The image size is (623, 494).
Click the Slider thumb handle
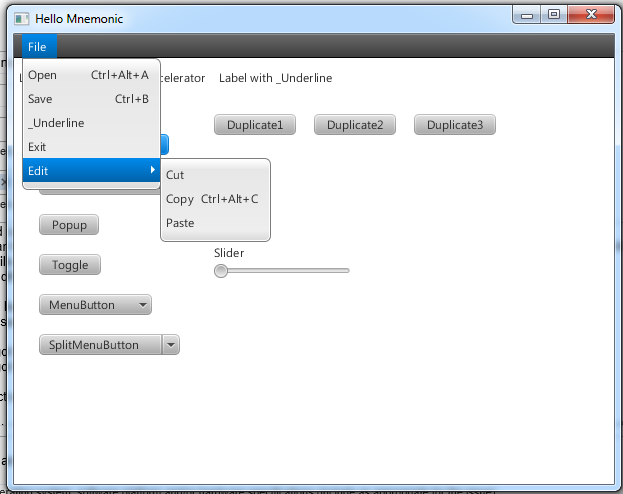point(221,271)
